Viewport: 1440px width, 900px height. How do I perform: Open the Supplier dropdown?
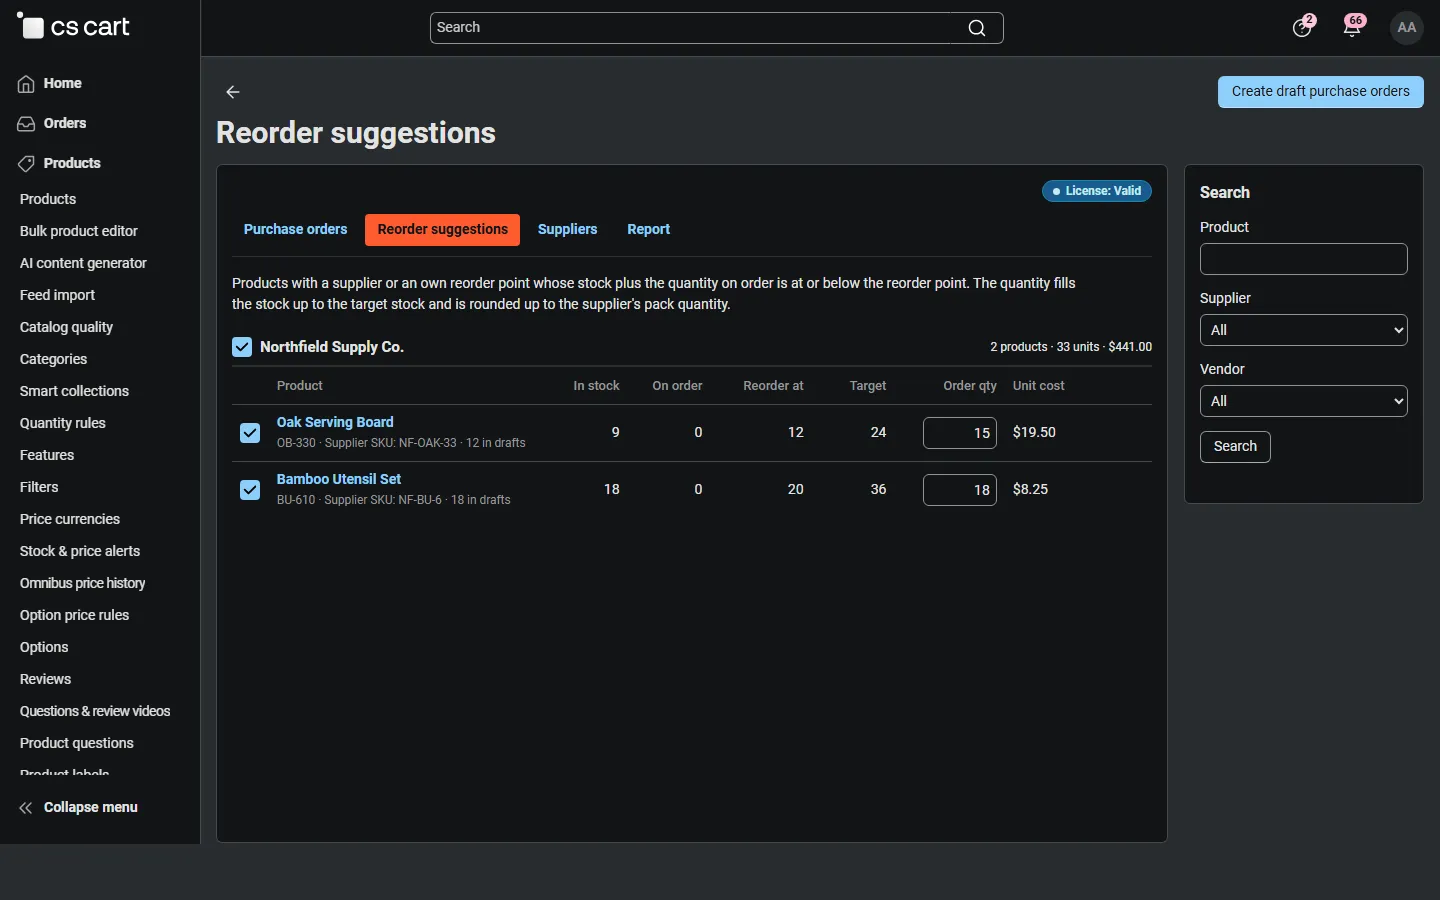point(1303,330)
